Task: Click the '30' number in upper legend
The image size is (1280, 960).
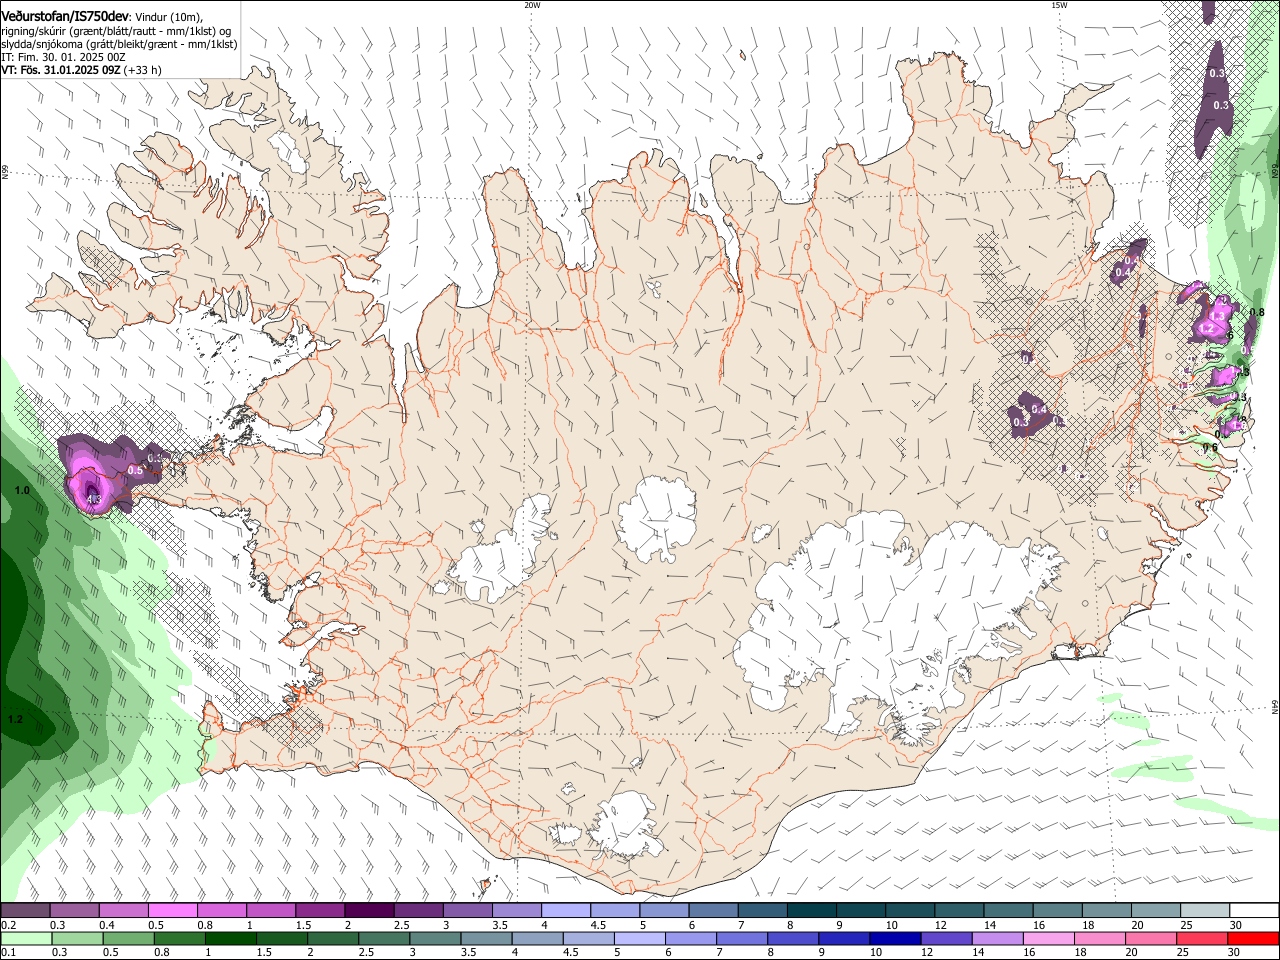Action: [x=1236, y=925]
